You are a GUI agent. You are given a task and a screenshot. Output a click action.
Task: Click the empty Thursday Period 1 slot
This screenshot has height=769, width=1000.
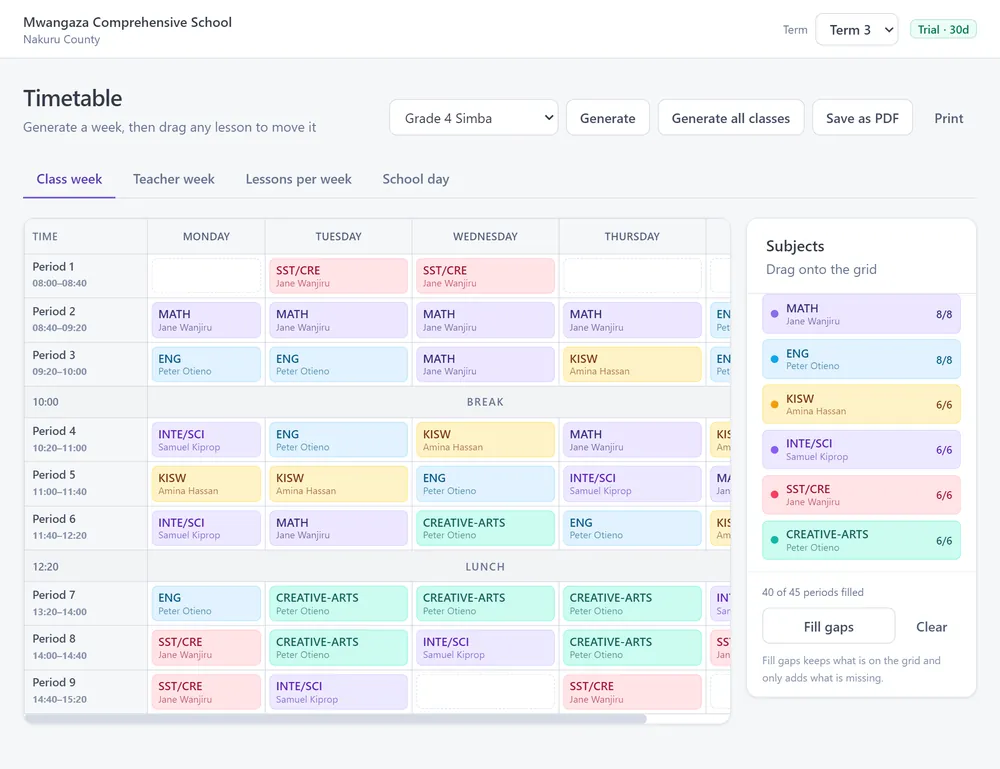632,275
